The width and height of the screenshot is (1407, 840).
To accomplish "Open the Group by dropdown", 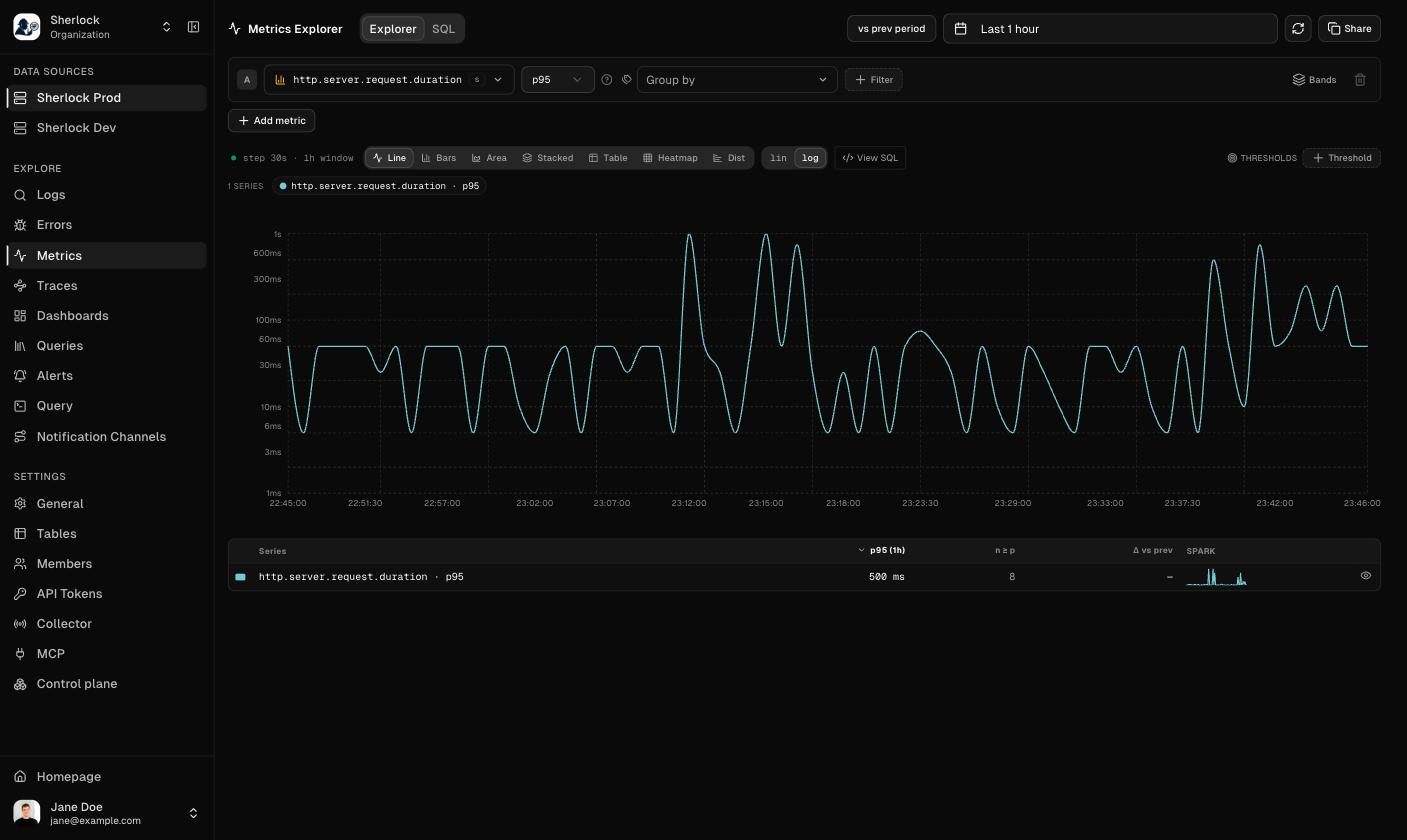I will tap(737, 80).
